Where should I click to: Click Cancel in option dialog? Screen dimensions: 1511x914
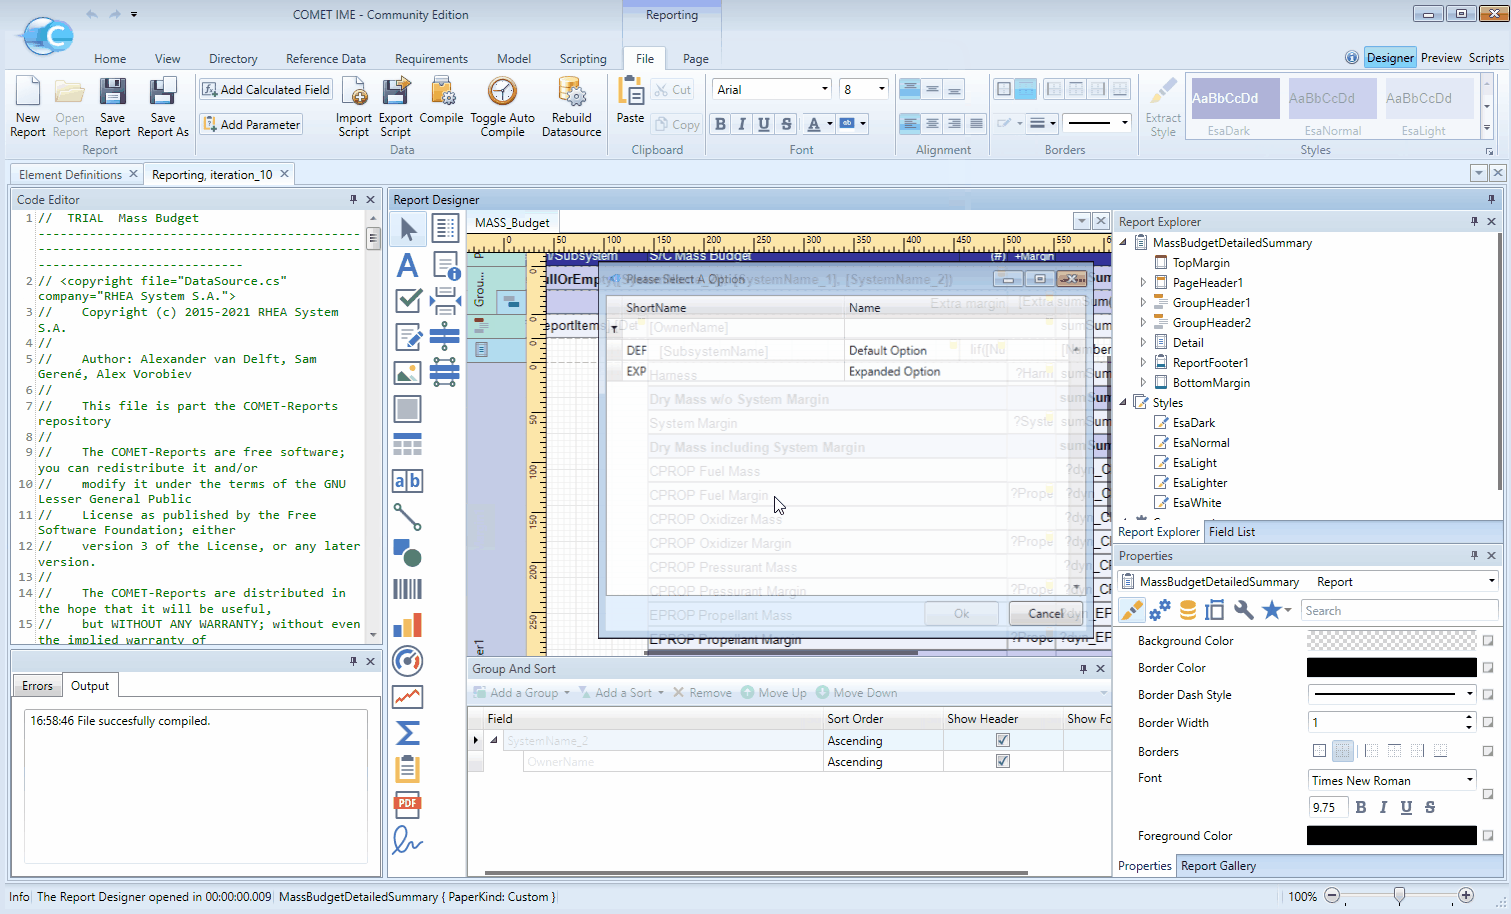coord(1046,614)
